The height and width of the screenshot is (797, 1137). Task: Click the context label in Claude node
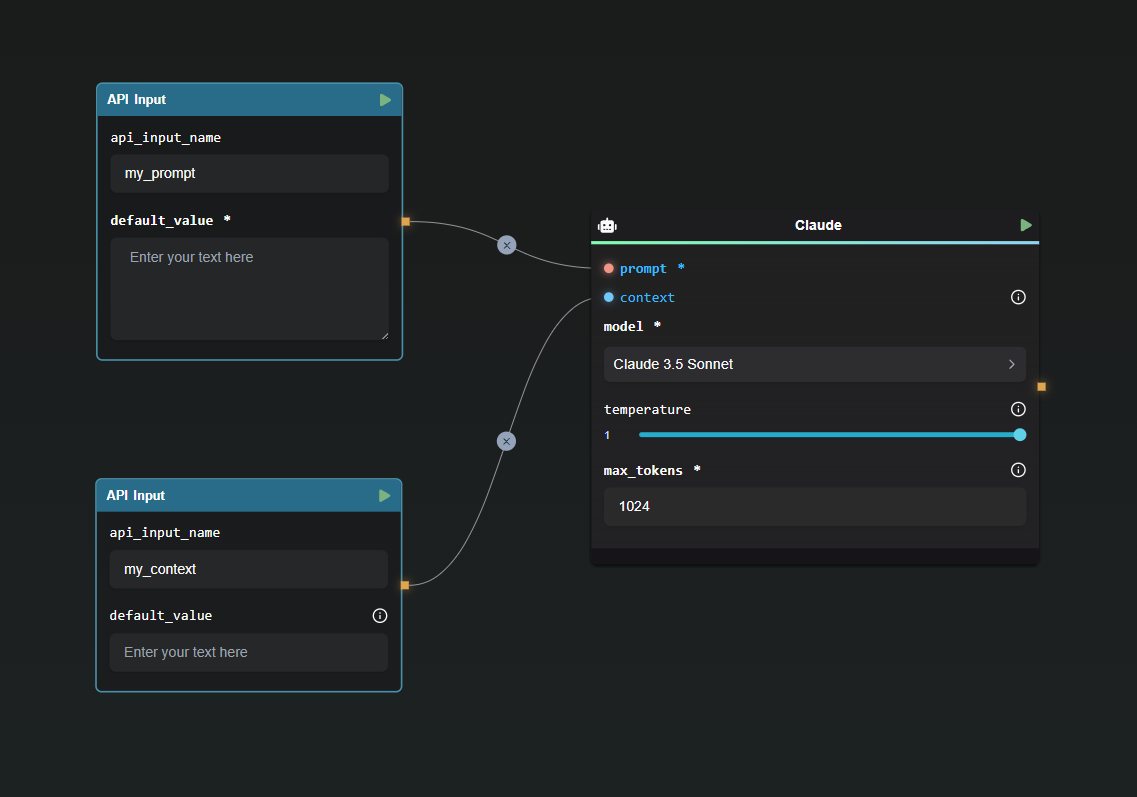[x=647, y=297]
